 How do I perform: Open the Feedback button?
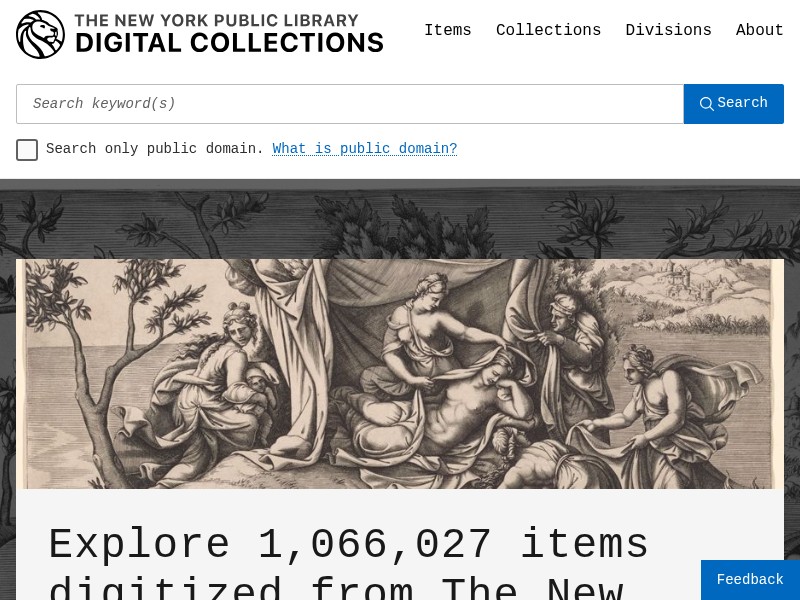pyautogui.click(x=751, y=580)
